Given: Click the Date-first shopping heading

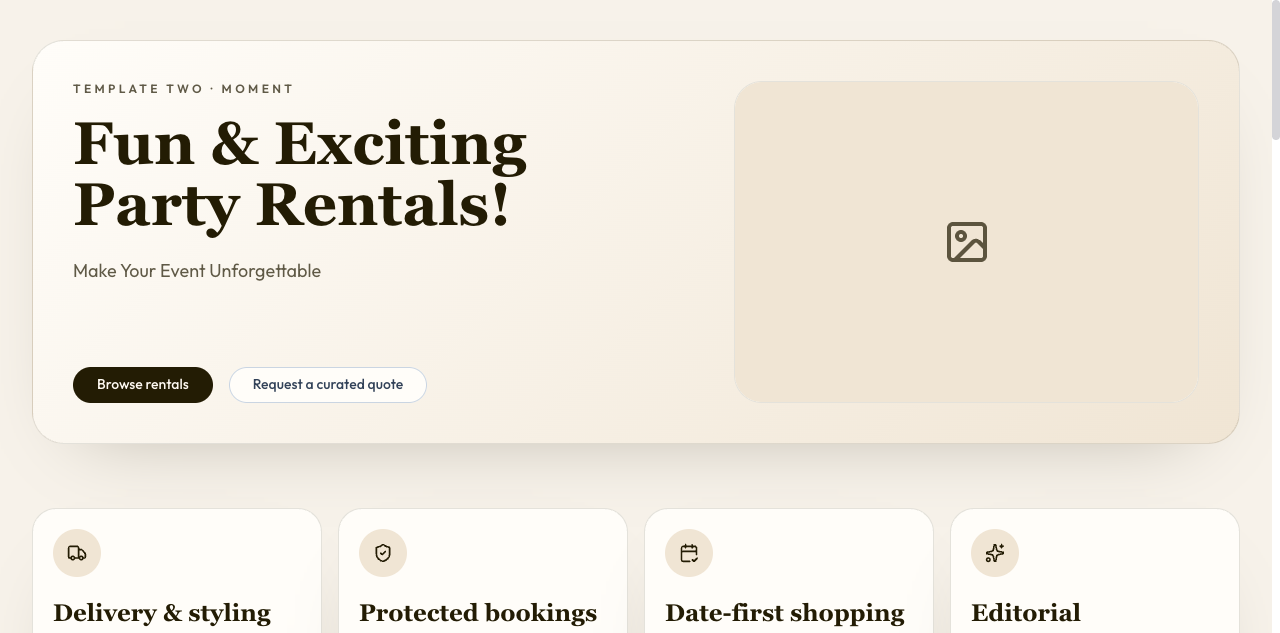Looking at the screenshot, I should click(784, 612).
